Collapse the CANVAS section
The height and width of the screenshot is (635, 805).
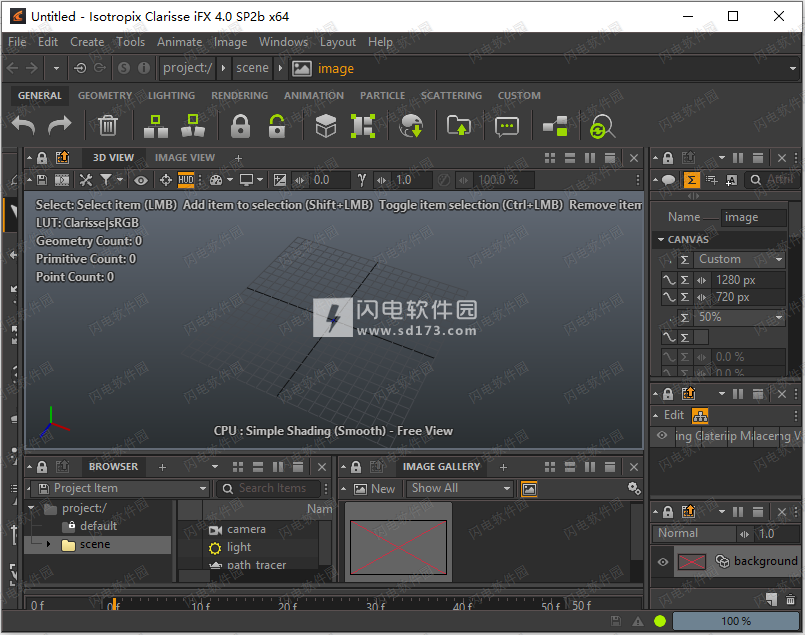(661, 239)
